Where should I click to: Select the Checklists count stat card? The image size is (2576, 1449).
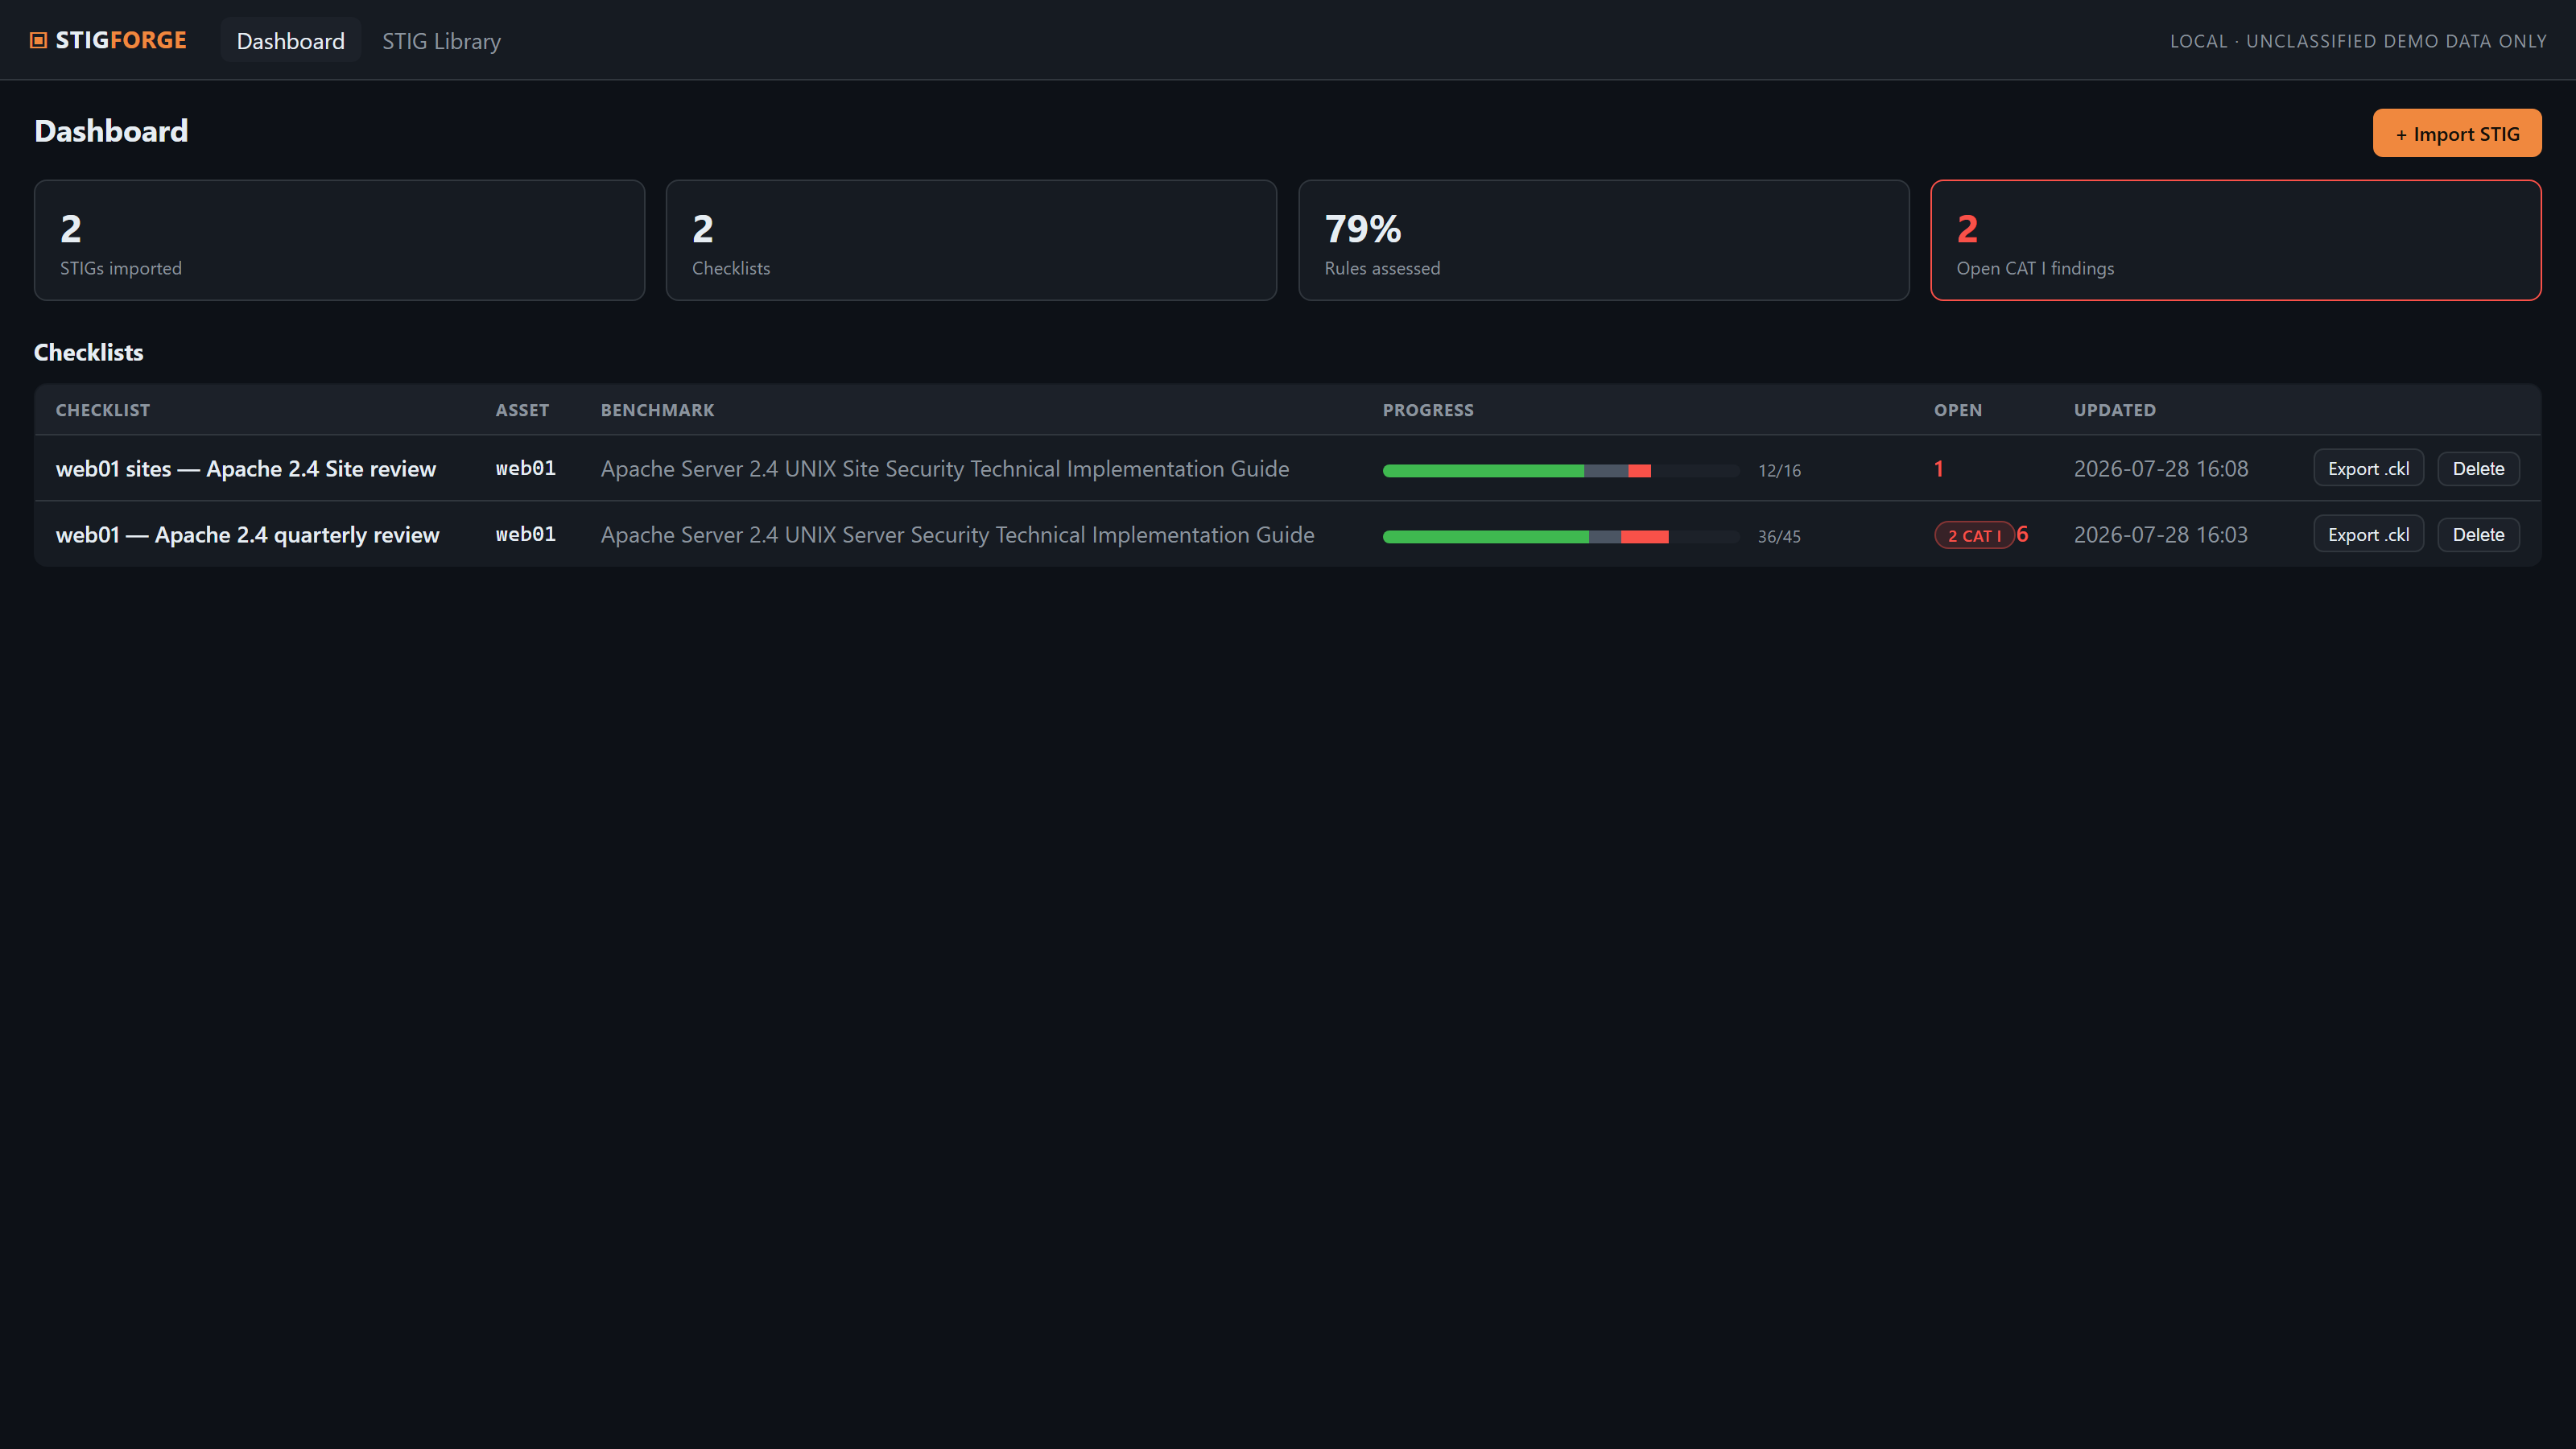[971, 240]
